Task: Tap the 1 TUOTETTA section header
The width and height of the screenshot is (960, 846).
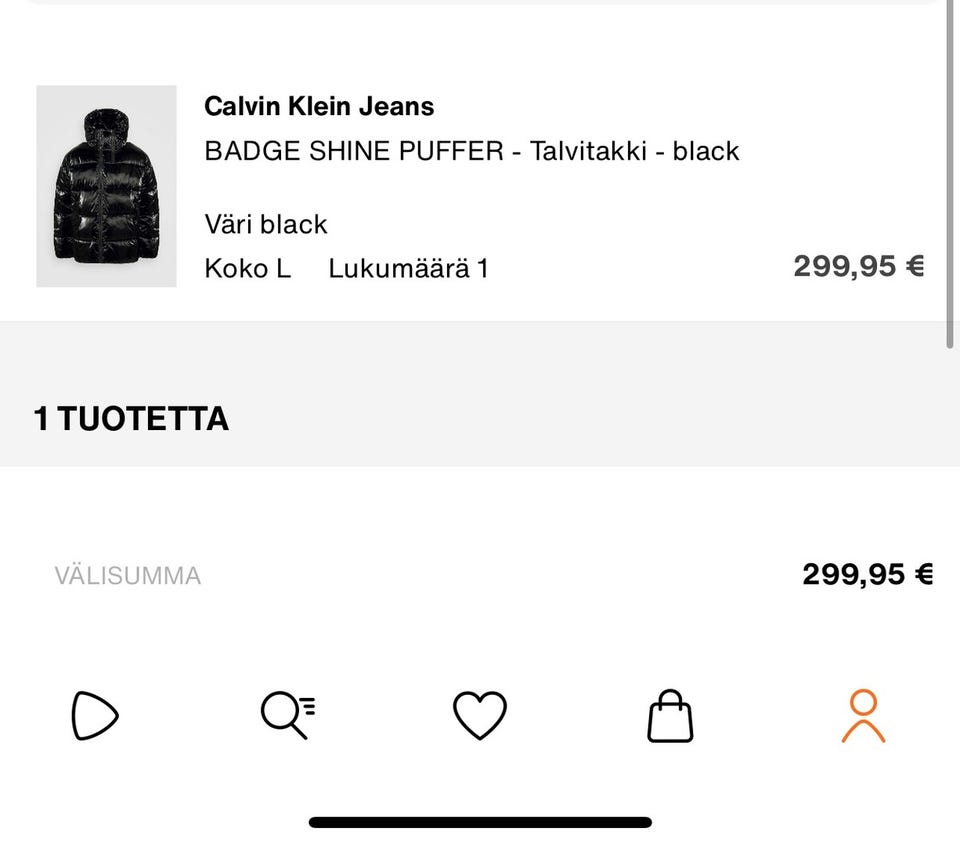Action: click(131, 418)
